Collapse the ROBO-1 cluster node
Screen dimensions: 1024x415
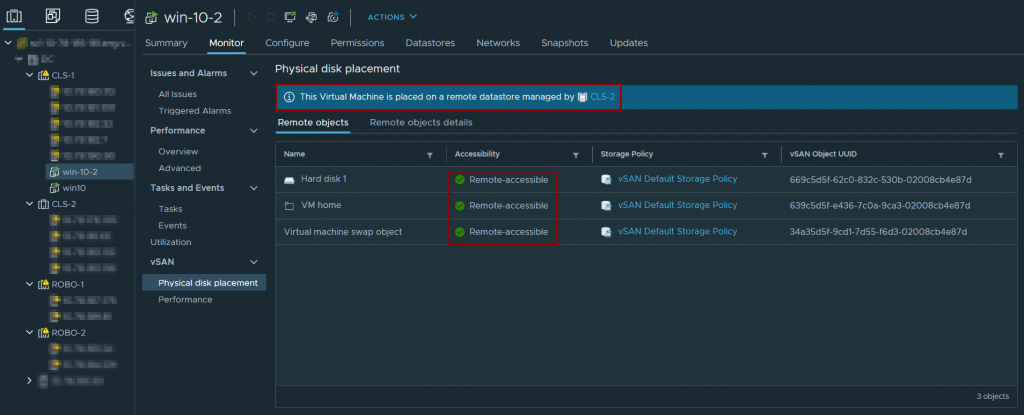(x=27, y=284)
